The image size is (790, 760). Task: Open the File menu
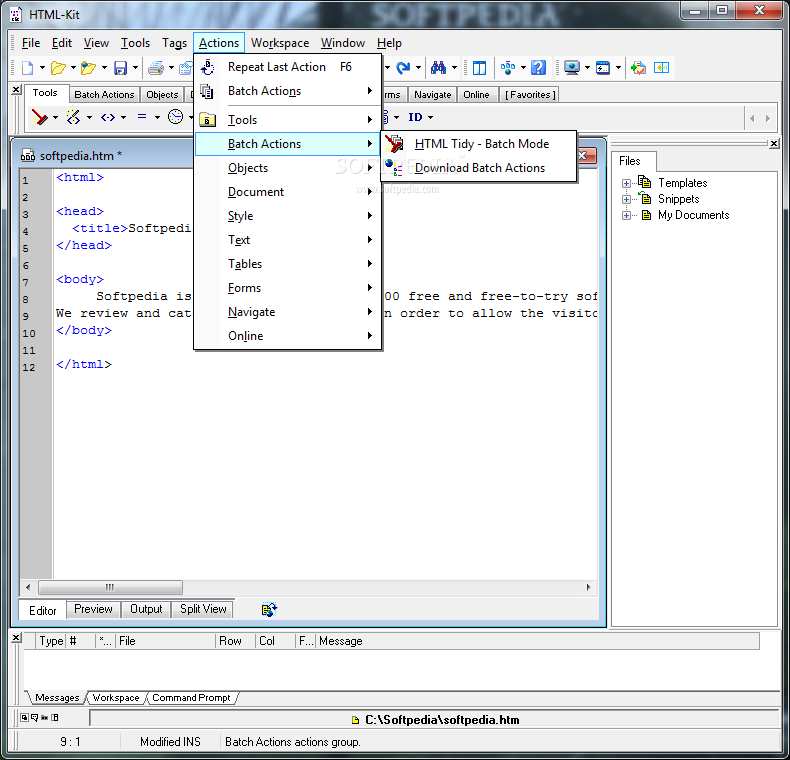(x=31, y=43)
